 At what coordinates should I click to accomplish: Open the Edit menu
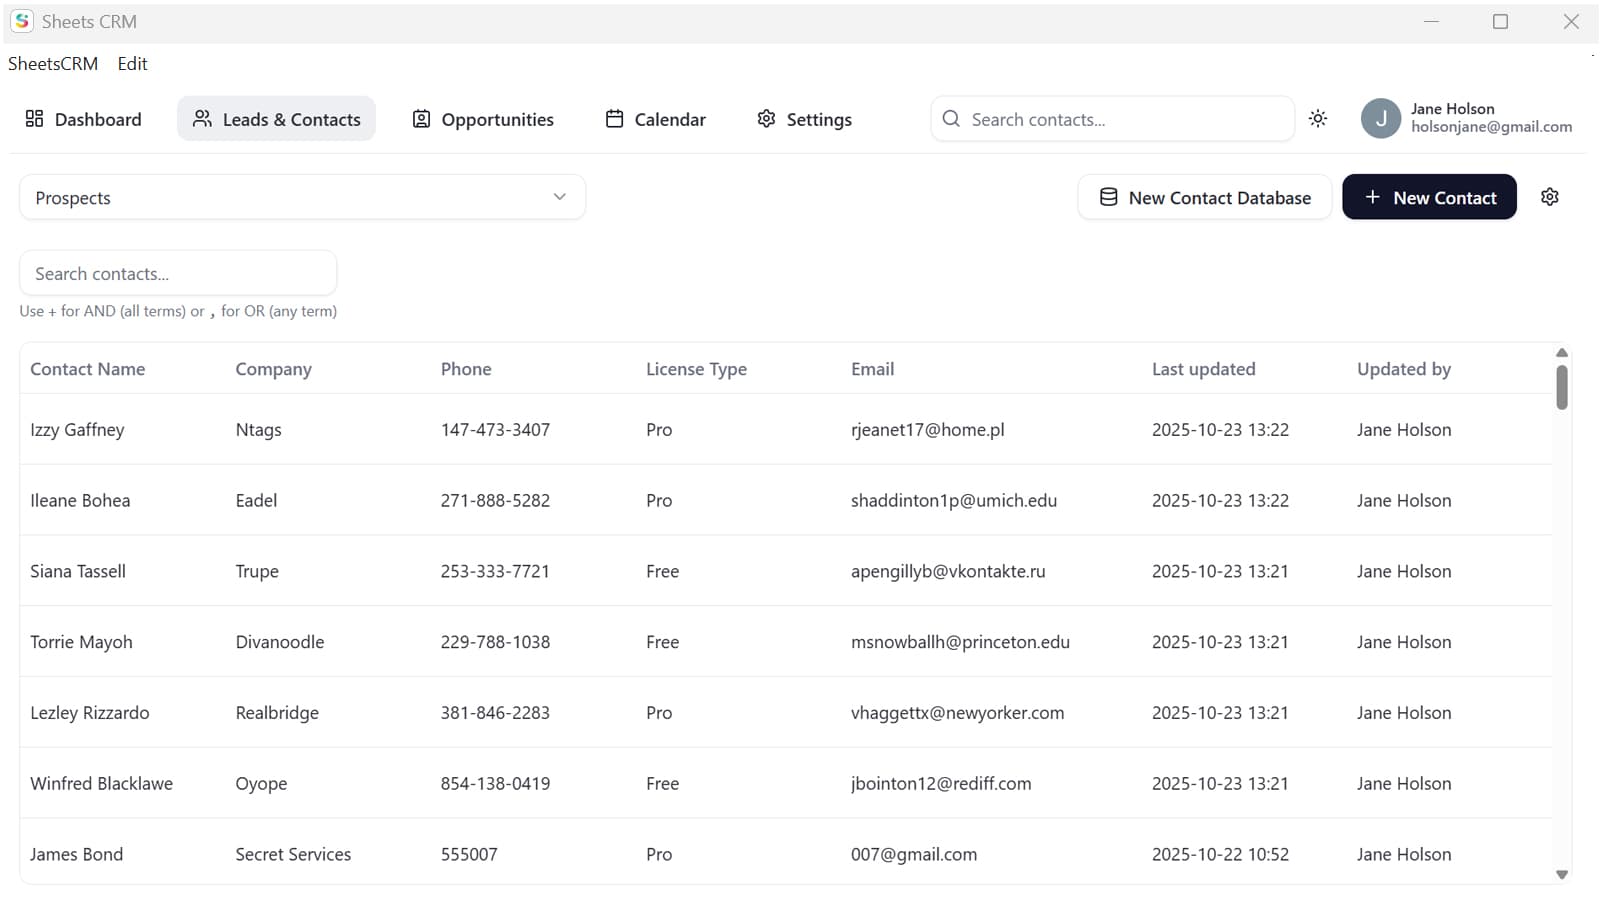[132, 64]
